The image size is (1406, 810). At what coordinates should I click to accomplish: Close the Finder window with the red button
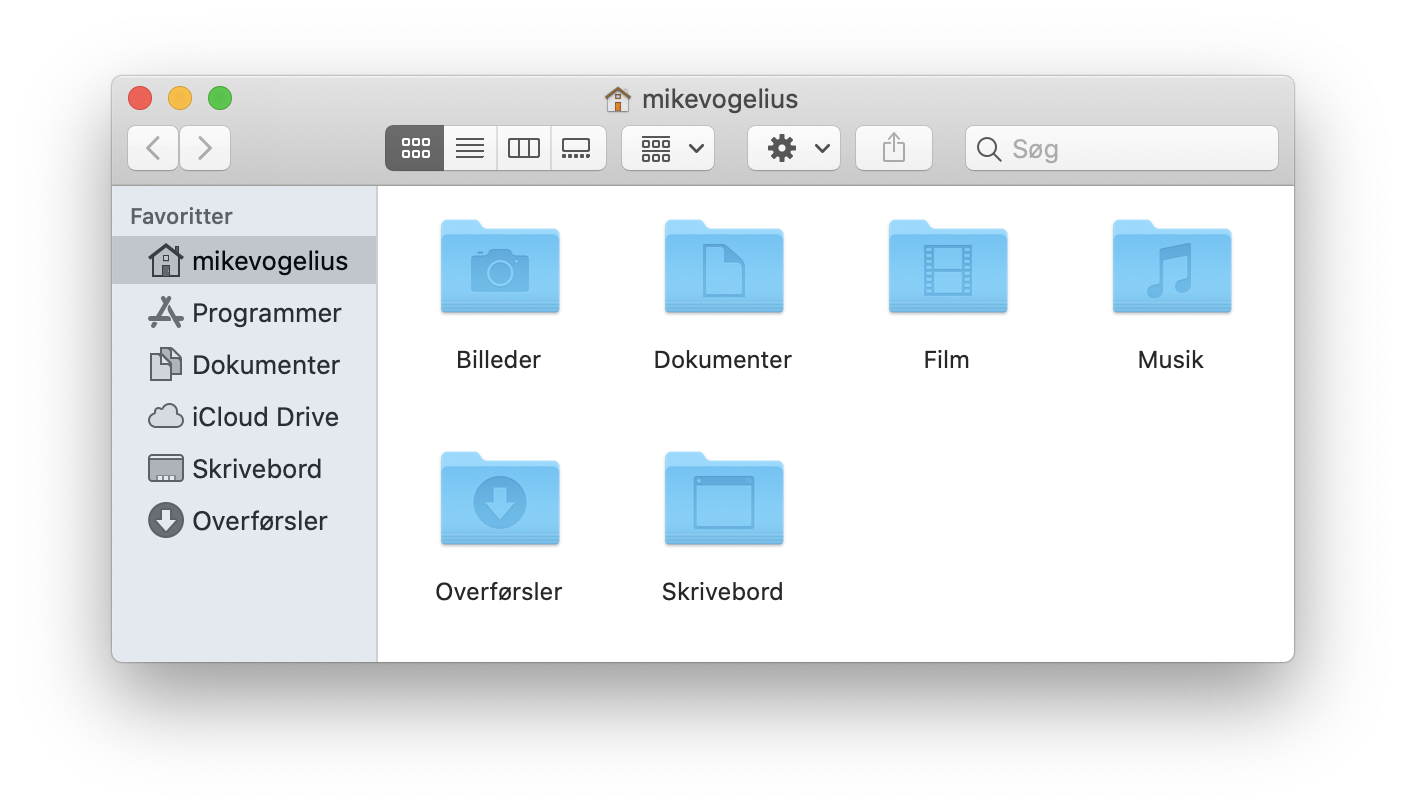point(140,98)
